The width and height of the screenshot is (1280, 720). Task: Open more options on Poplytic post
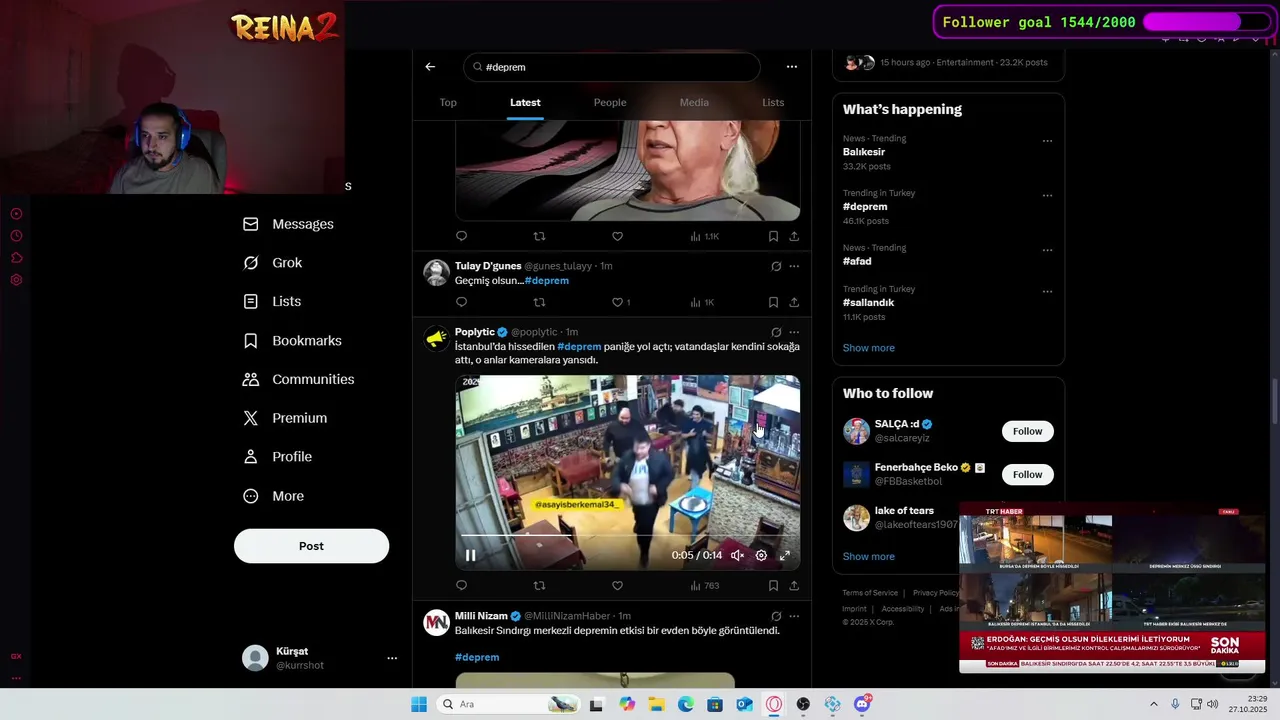(x=794, y=332)
